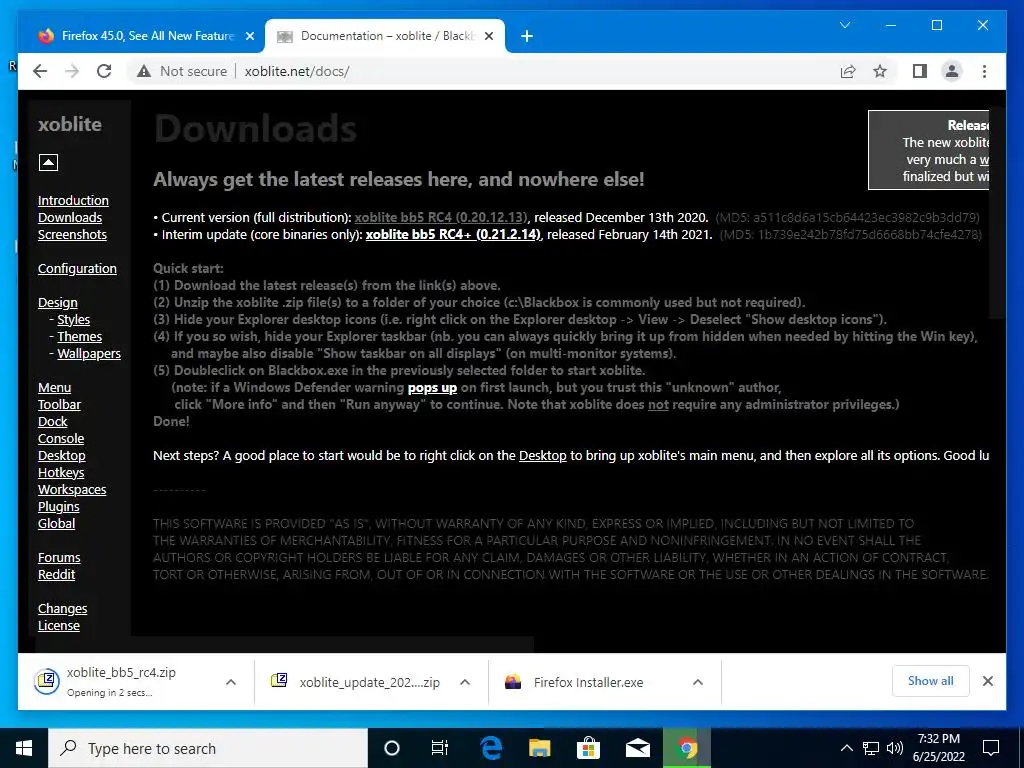Screen dimensions: 1024x768
Task: Close the Firefox 45.0 tab
Action: tap(249, 37)
